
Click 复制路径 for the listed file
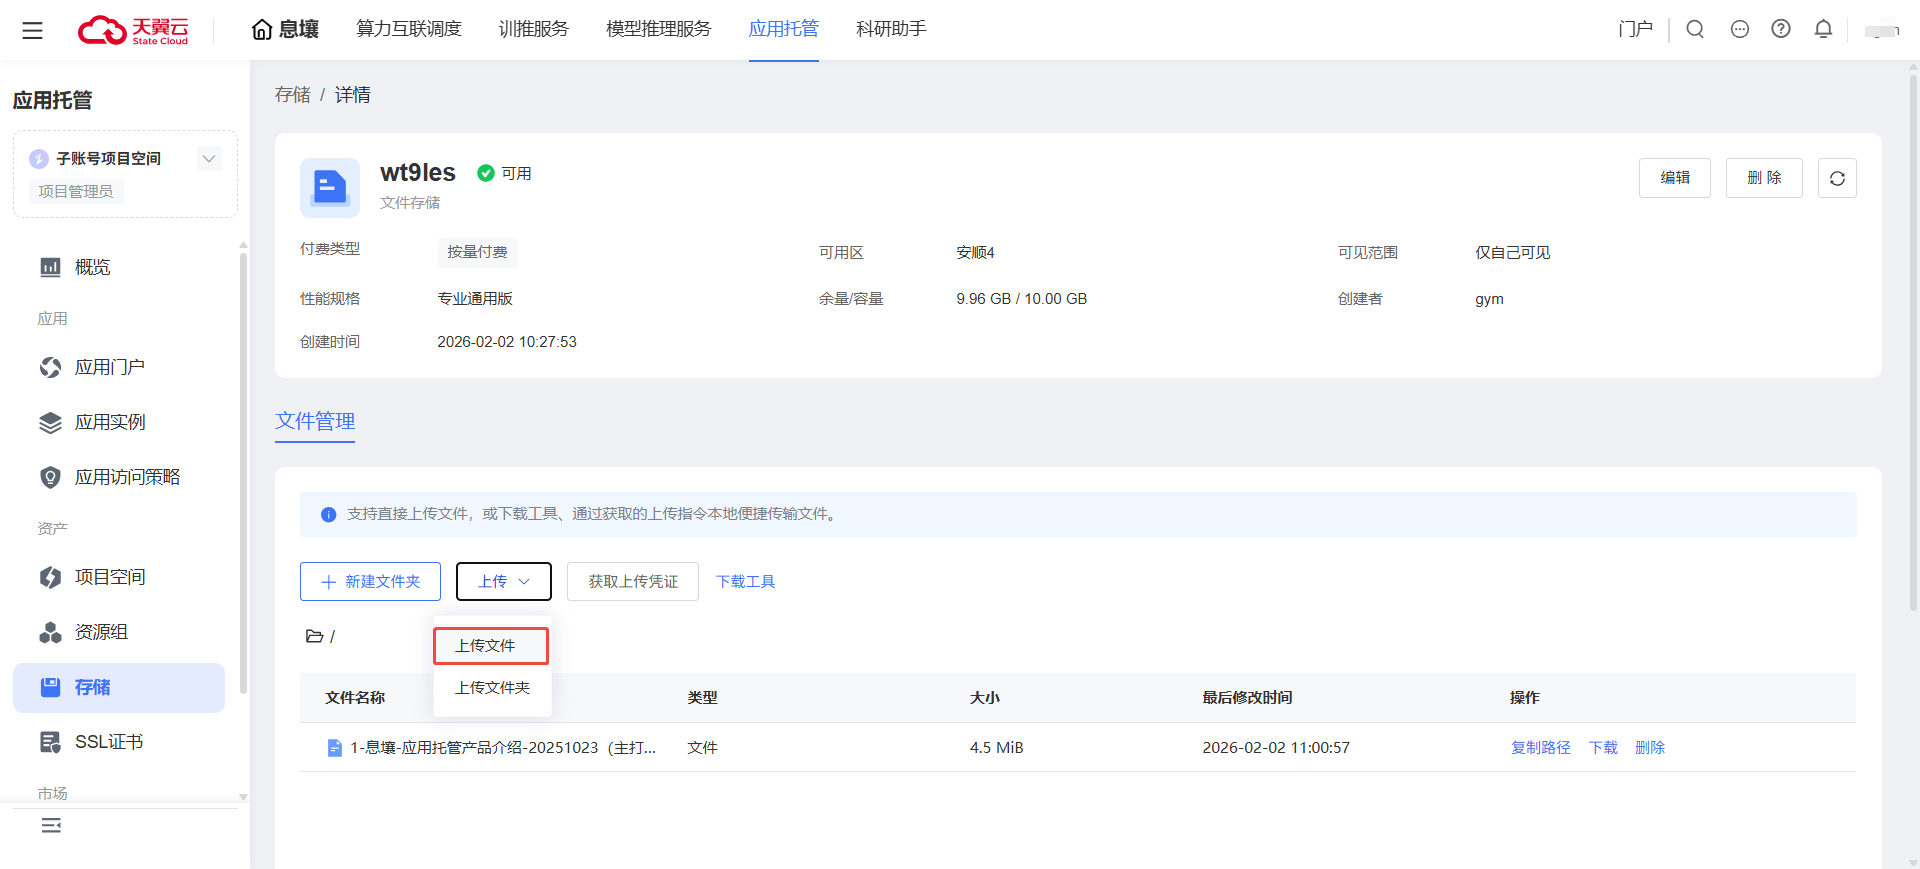tap(1540, 747)
